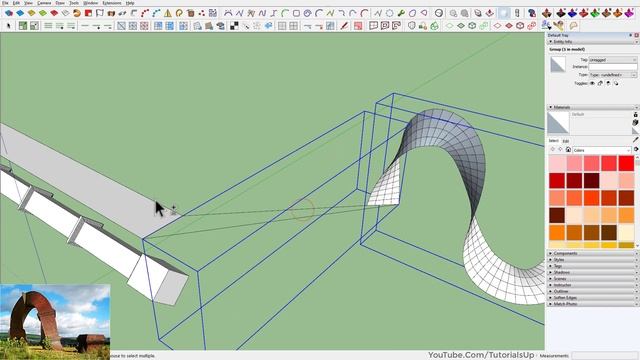640x360 pixels.
Task: Click the red box icon in top toolbar
Action: (x=54, y=13)
